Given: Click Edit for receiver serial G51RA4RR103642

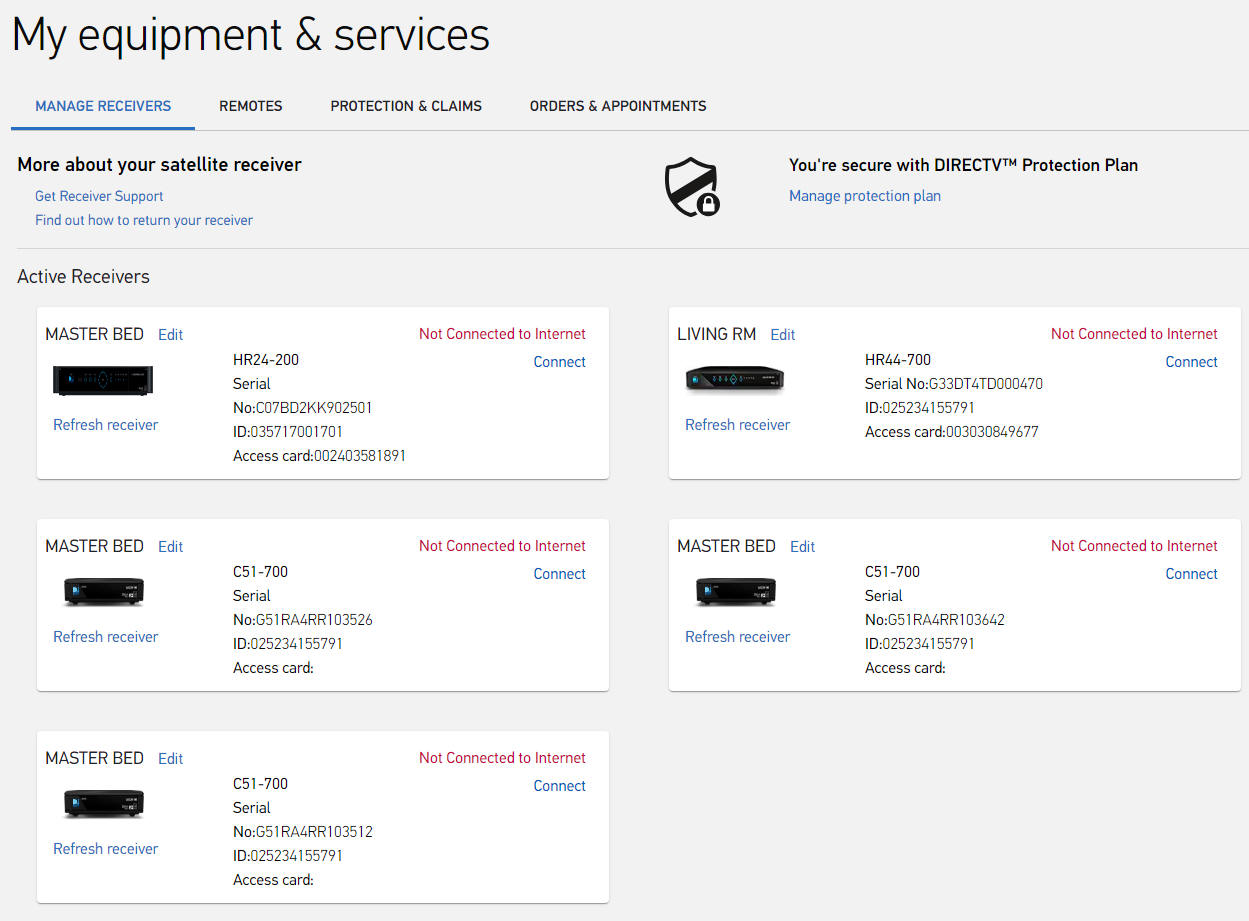Looking at the screenshot, I should tap(803, 547).
